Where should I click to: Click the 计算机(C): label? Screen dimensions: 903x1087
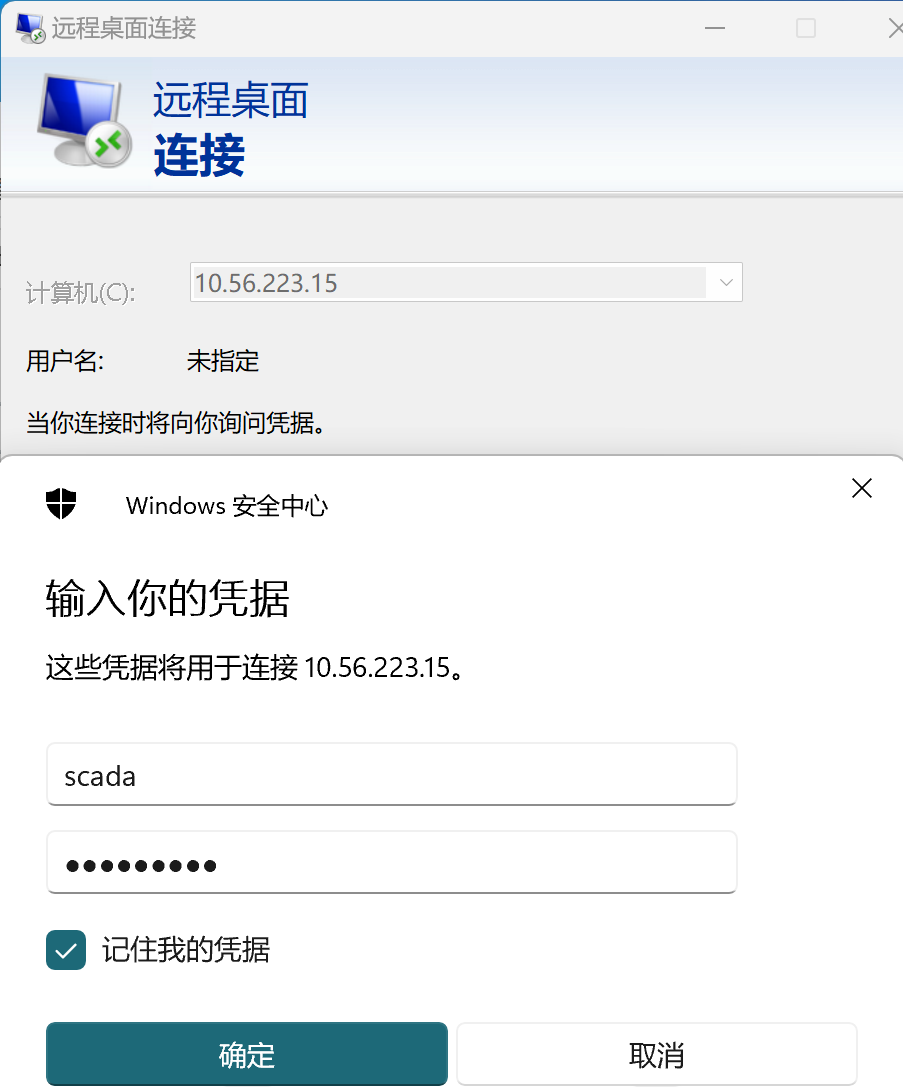tap(80, 293)
